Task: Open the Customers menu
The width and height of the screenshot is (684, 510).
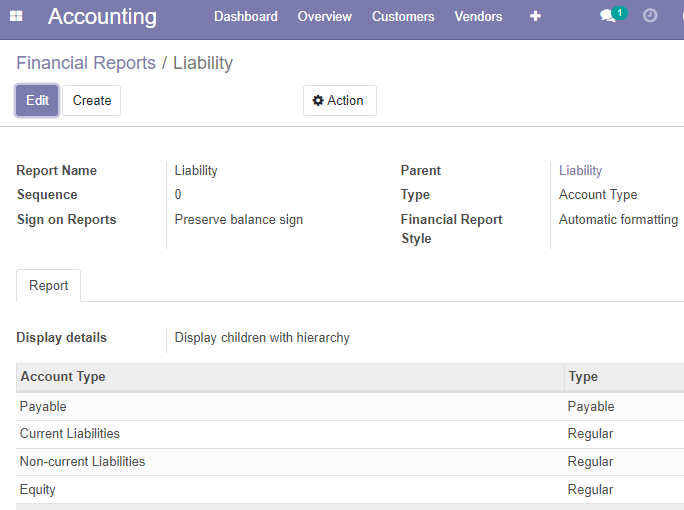Action: tap(403, 17)
